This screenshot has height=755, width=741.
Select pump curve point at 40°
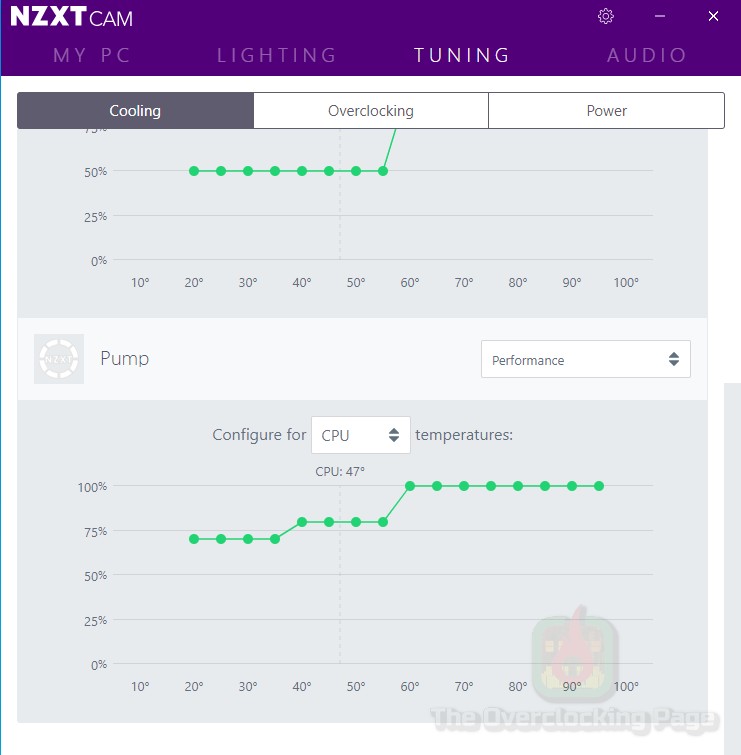coord(302,522)
